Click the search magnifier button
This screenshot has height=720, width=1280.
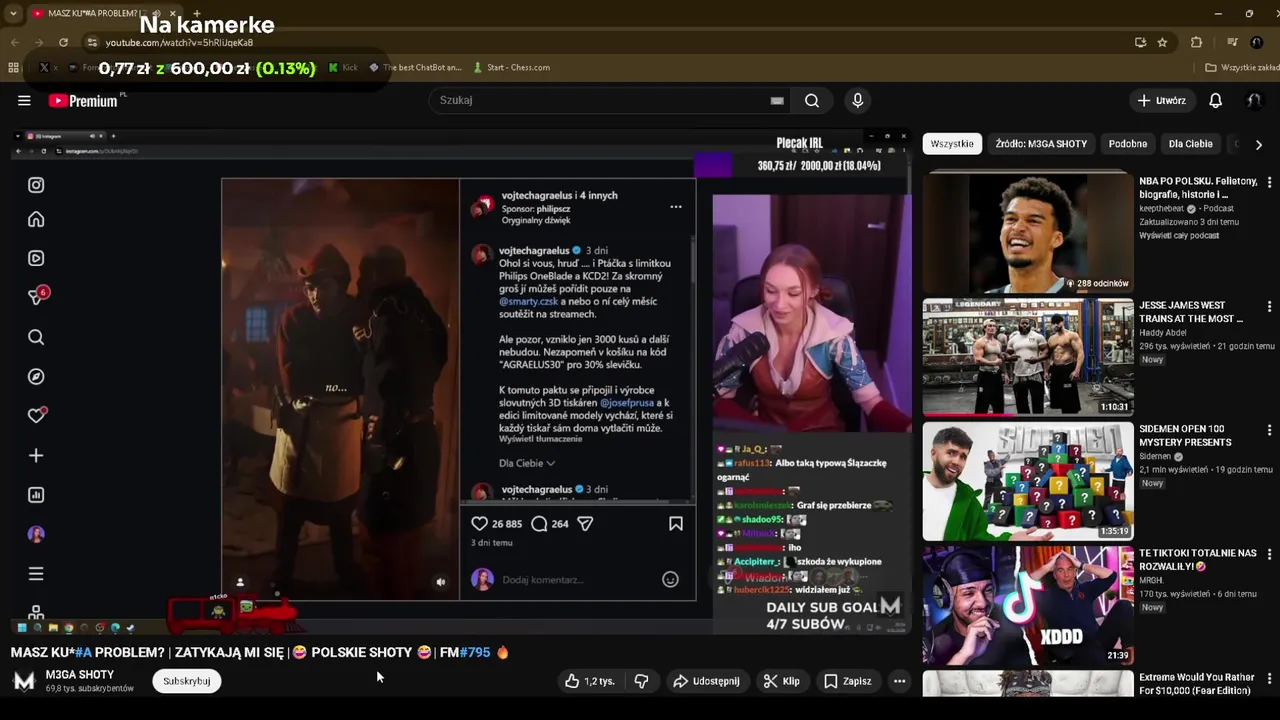pos(812,100)
